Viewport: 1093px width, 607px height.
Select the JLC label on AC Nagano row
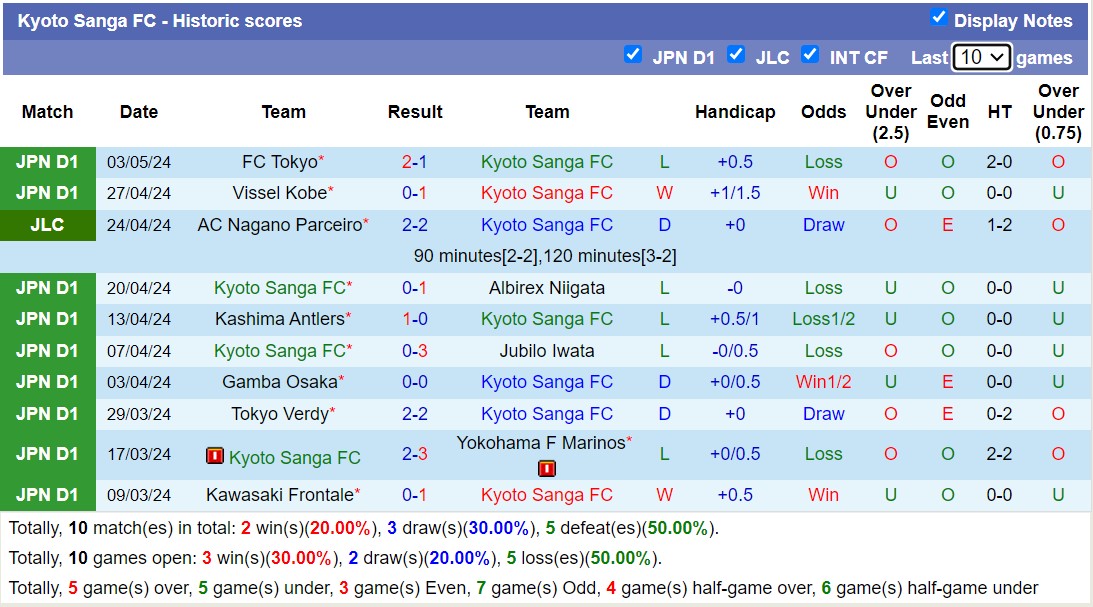click(x=46, y=225)
